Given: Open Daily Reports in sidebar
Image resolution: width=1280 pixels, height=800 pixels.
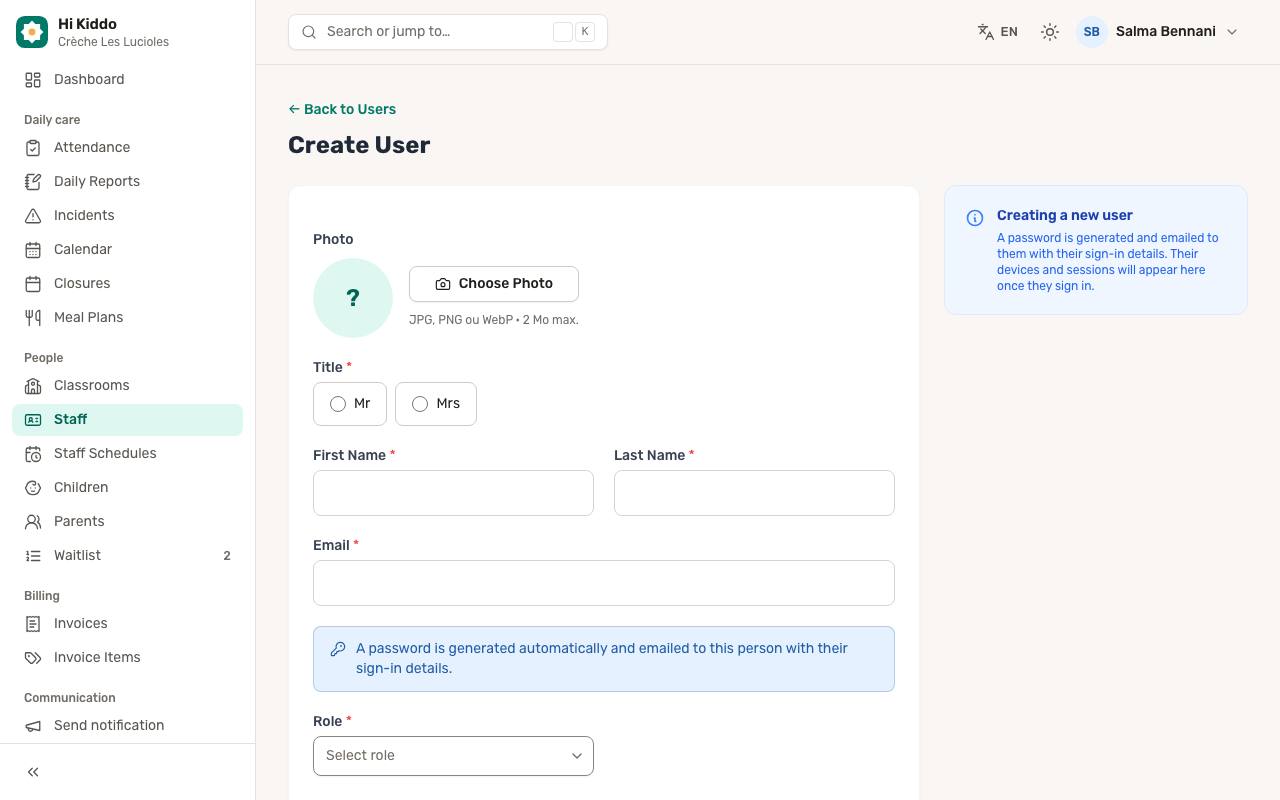Looking at the screenshot, I should coord(127,181).
